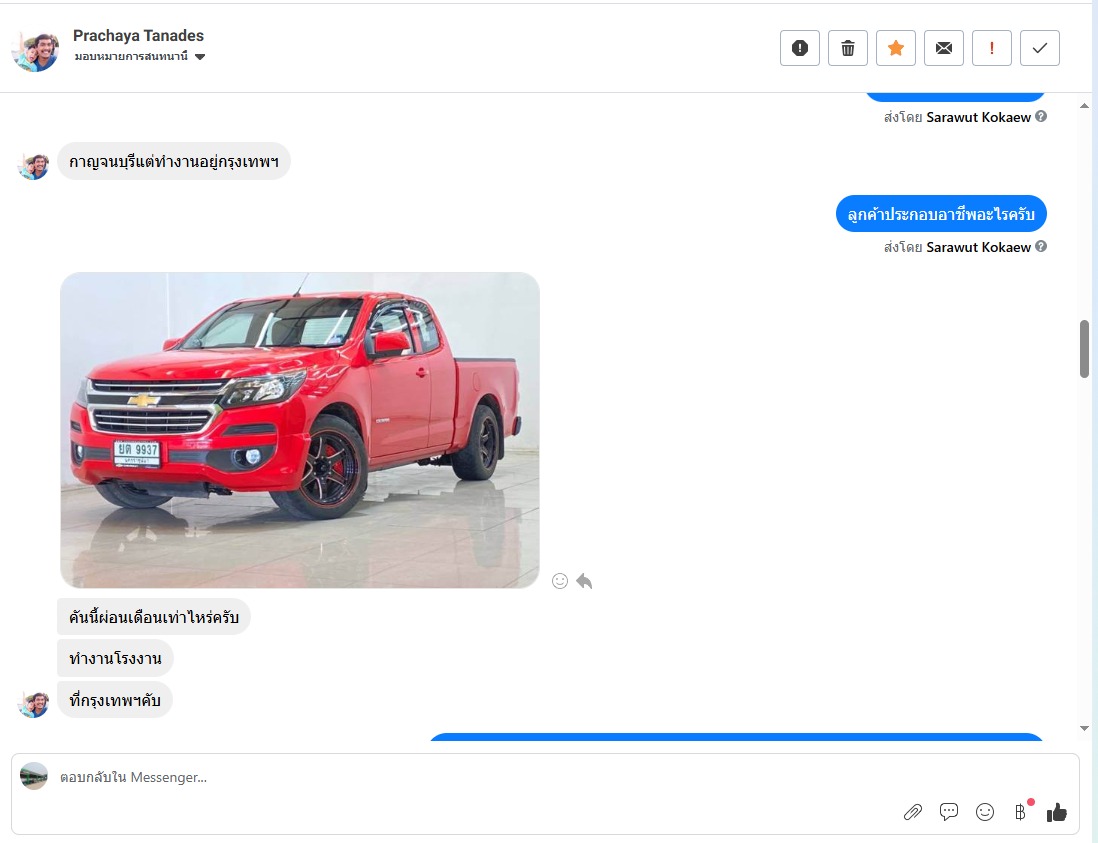1098x843 pixels.
Task: Mark conversation unread with envelope icon
Action: (943, 48)
